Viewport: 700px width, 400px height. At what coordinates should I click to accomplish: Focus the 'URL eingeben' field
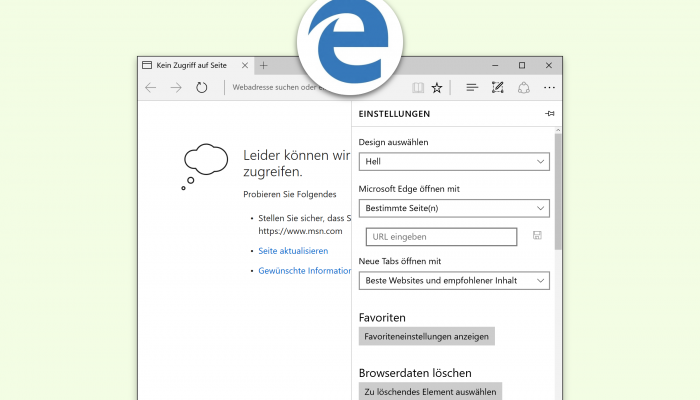[441, 237]
